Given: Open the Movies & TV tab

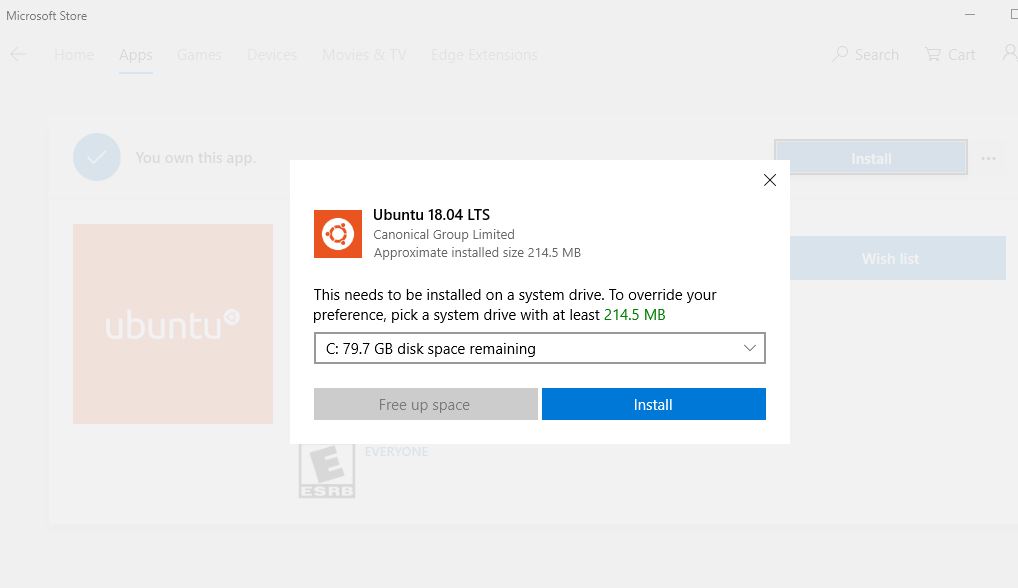Looking at the screenshot, I should [364, 55].
